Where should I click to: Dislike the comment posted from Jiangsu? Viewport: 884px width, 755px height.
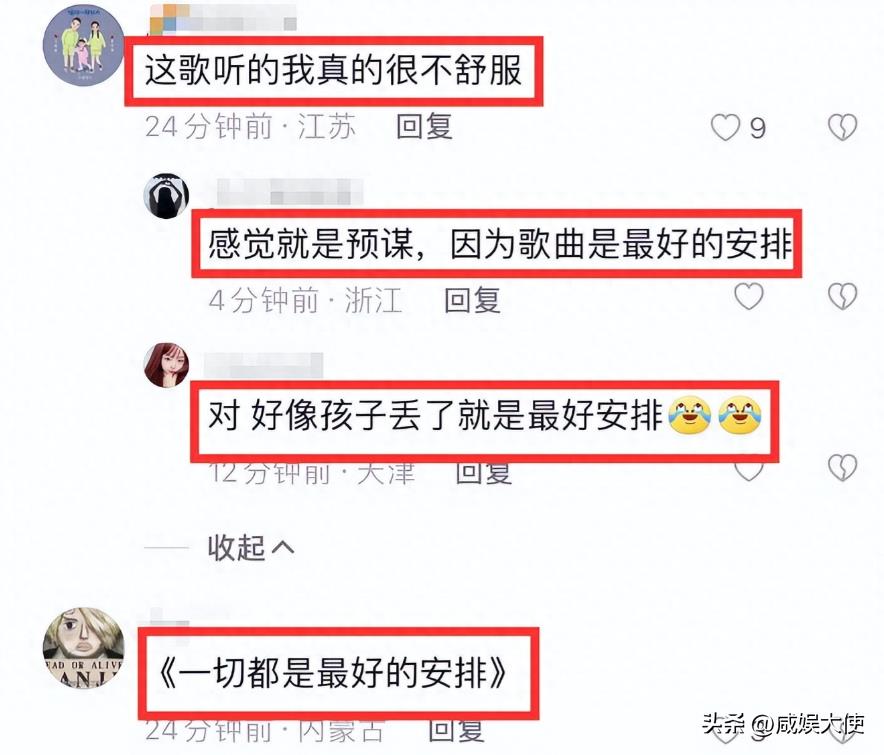[x=842, y=127]
